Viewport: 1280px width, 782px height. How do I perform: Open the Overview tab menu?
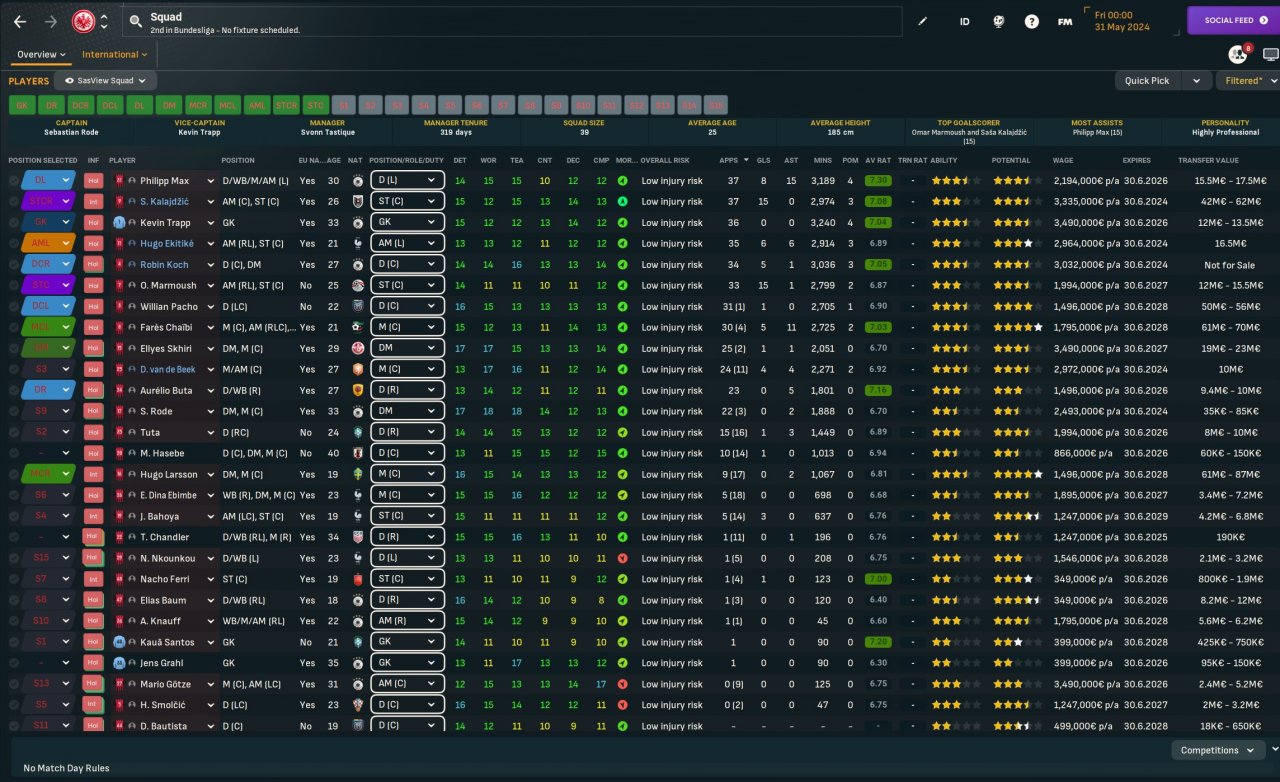41,55
